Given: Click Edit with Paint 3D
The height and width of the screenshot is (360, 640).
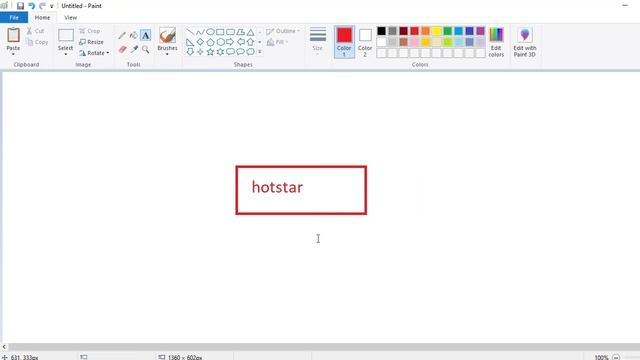Looking at the screenshot, I should click(x=525, y=42).
